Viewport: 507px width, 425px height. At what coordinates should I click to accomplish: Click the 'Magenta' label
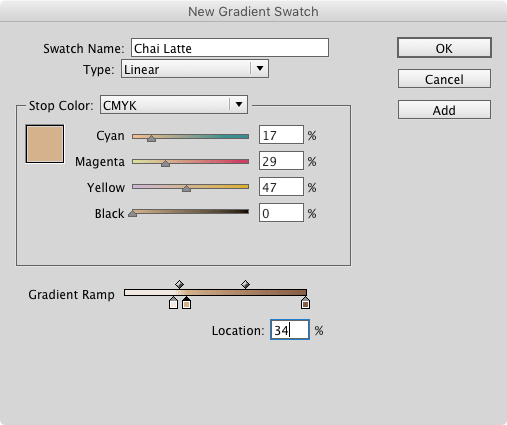tap(100, 162)
